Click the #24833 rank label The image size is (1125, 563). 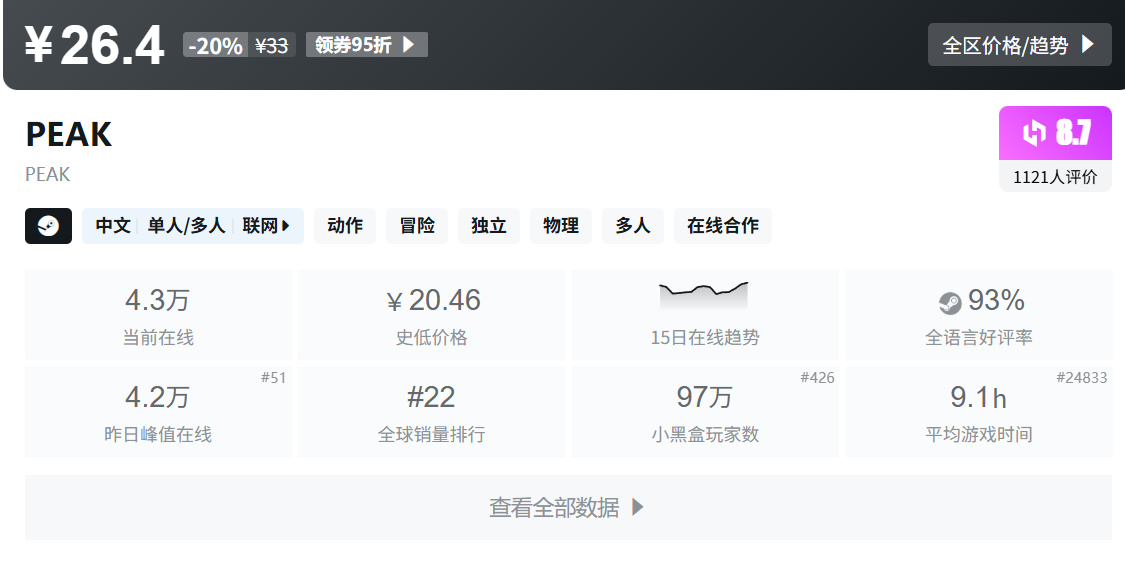[1081, 377]
